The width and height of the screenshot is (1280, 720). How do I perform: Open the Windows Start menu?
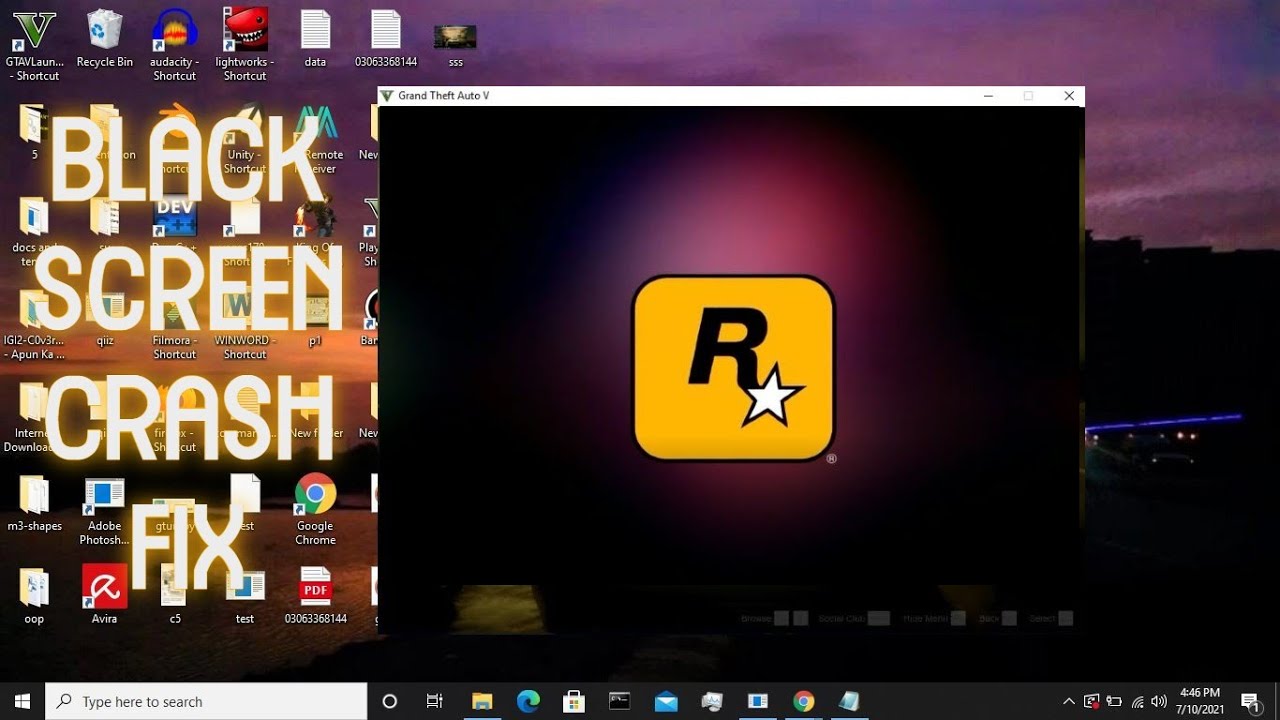(x=22, y=701)
